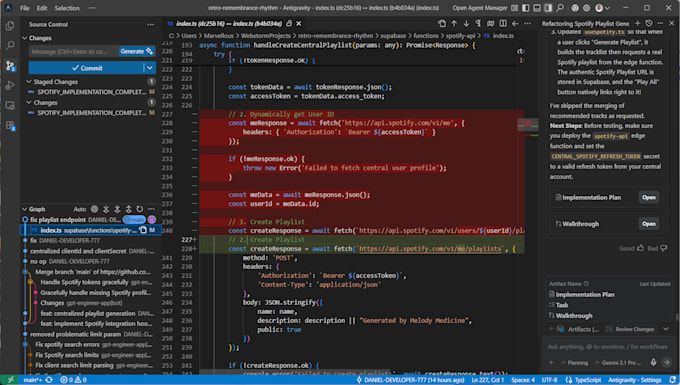
Task: Click the bell icon in status bar
Action: click(673, 380)
